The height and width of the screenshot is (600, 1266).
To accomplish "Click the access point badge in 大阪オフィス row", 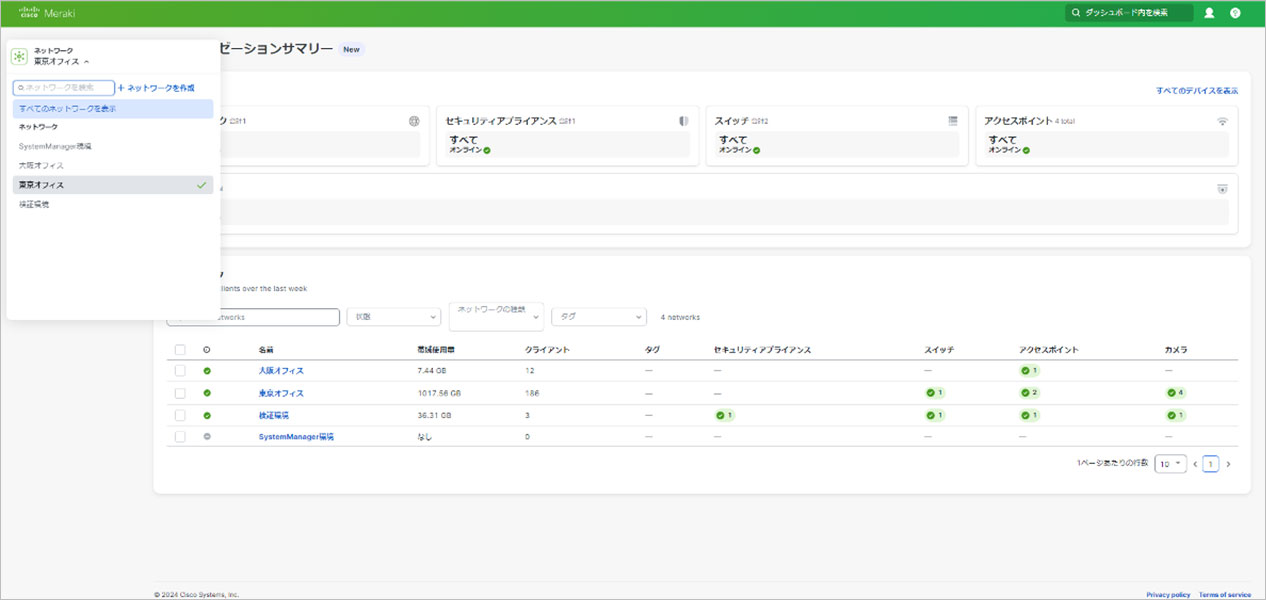I will pos(1030,371).
